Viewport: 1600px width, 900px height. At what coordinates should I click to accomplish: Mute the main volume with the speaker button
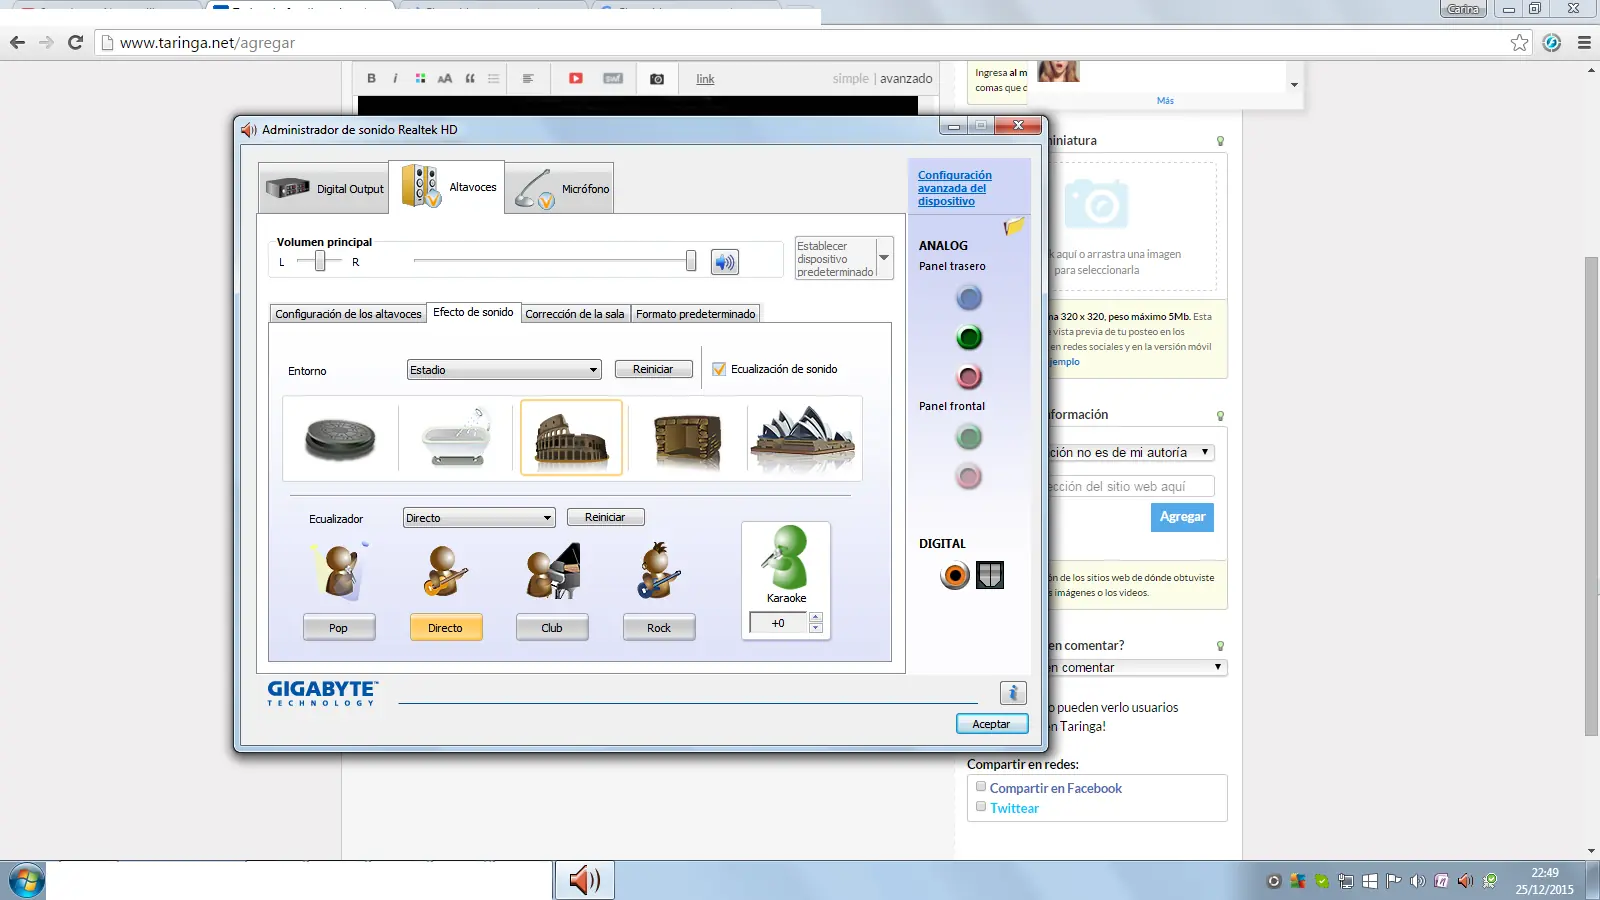(725, 262)
